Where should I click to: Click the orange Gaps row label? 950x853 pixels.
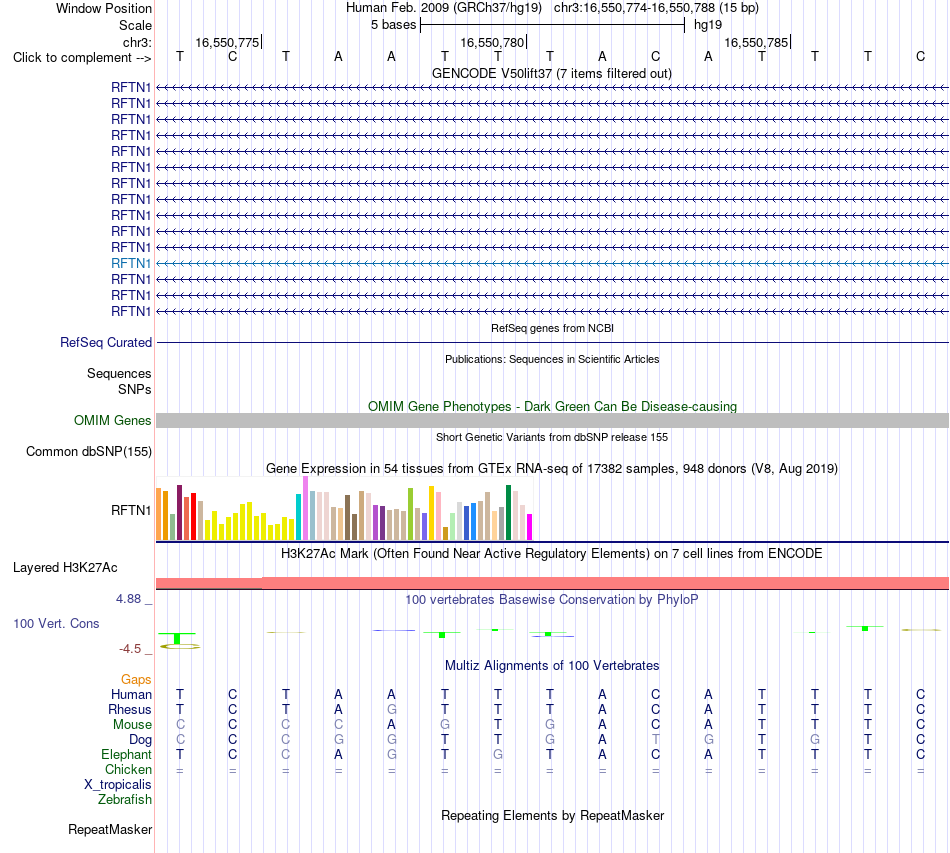(x=136, y=680)
